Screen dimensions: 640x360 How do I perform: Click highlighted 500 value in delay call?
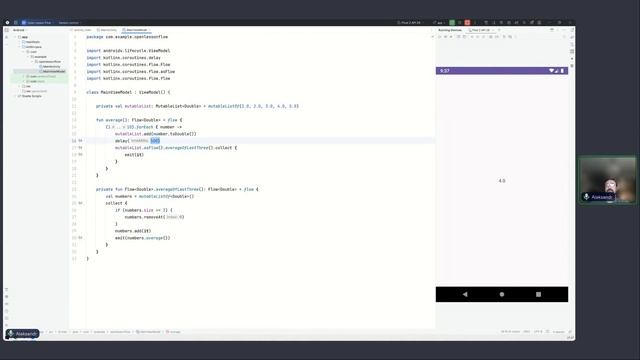point(155,141)
